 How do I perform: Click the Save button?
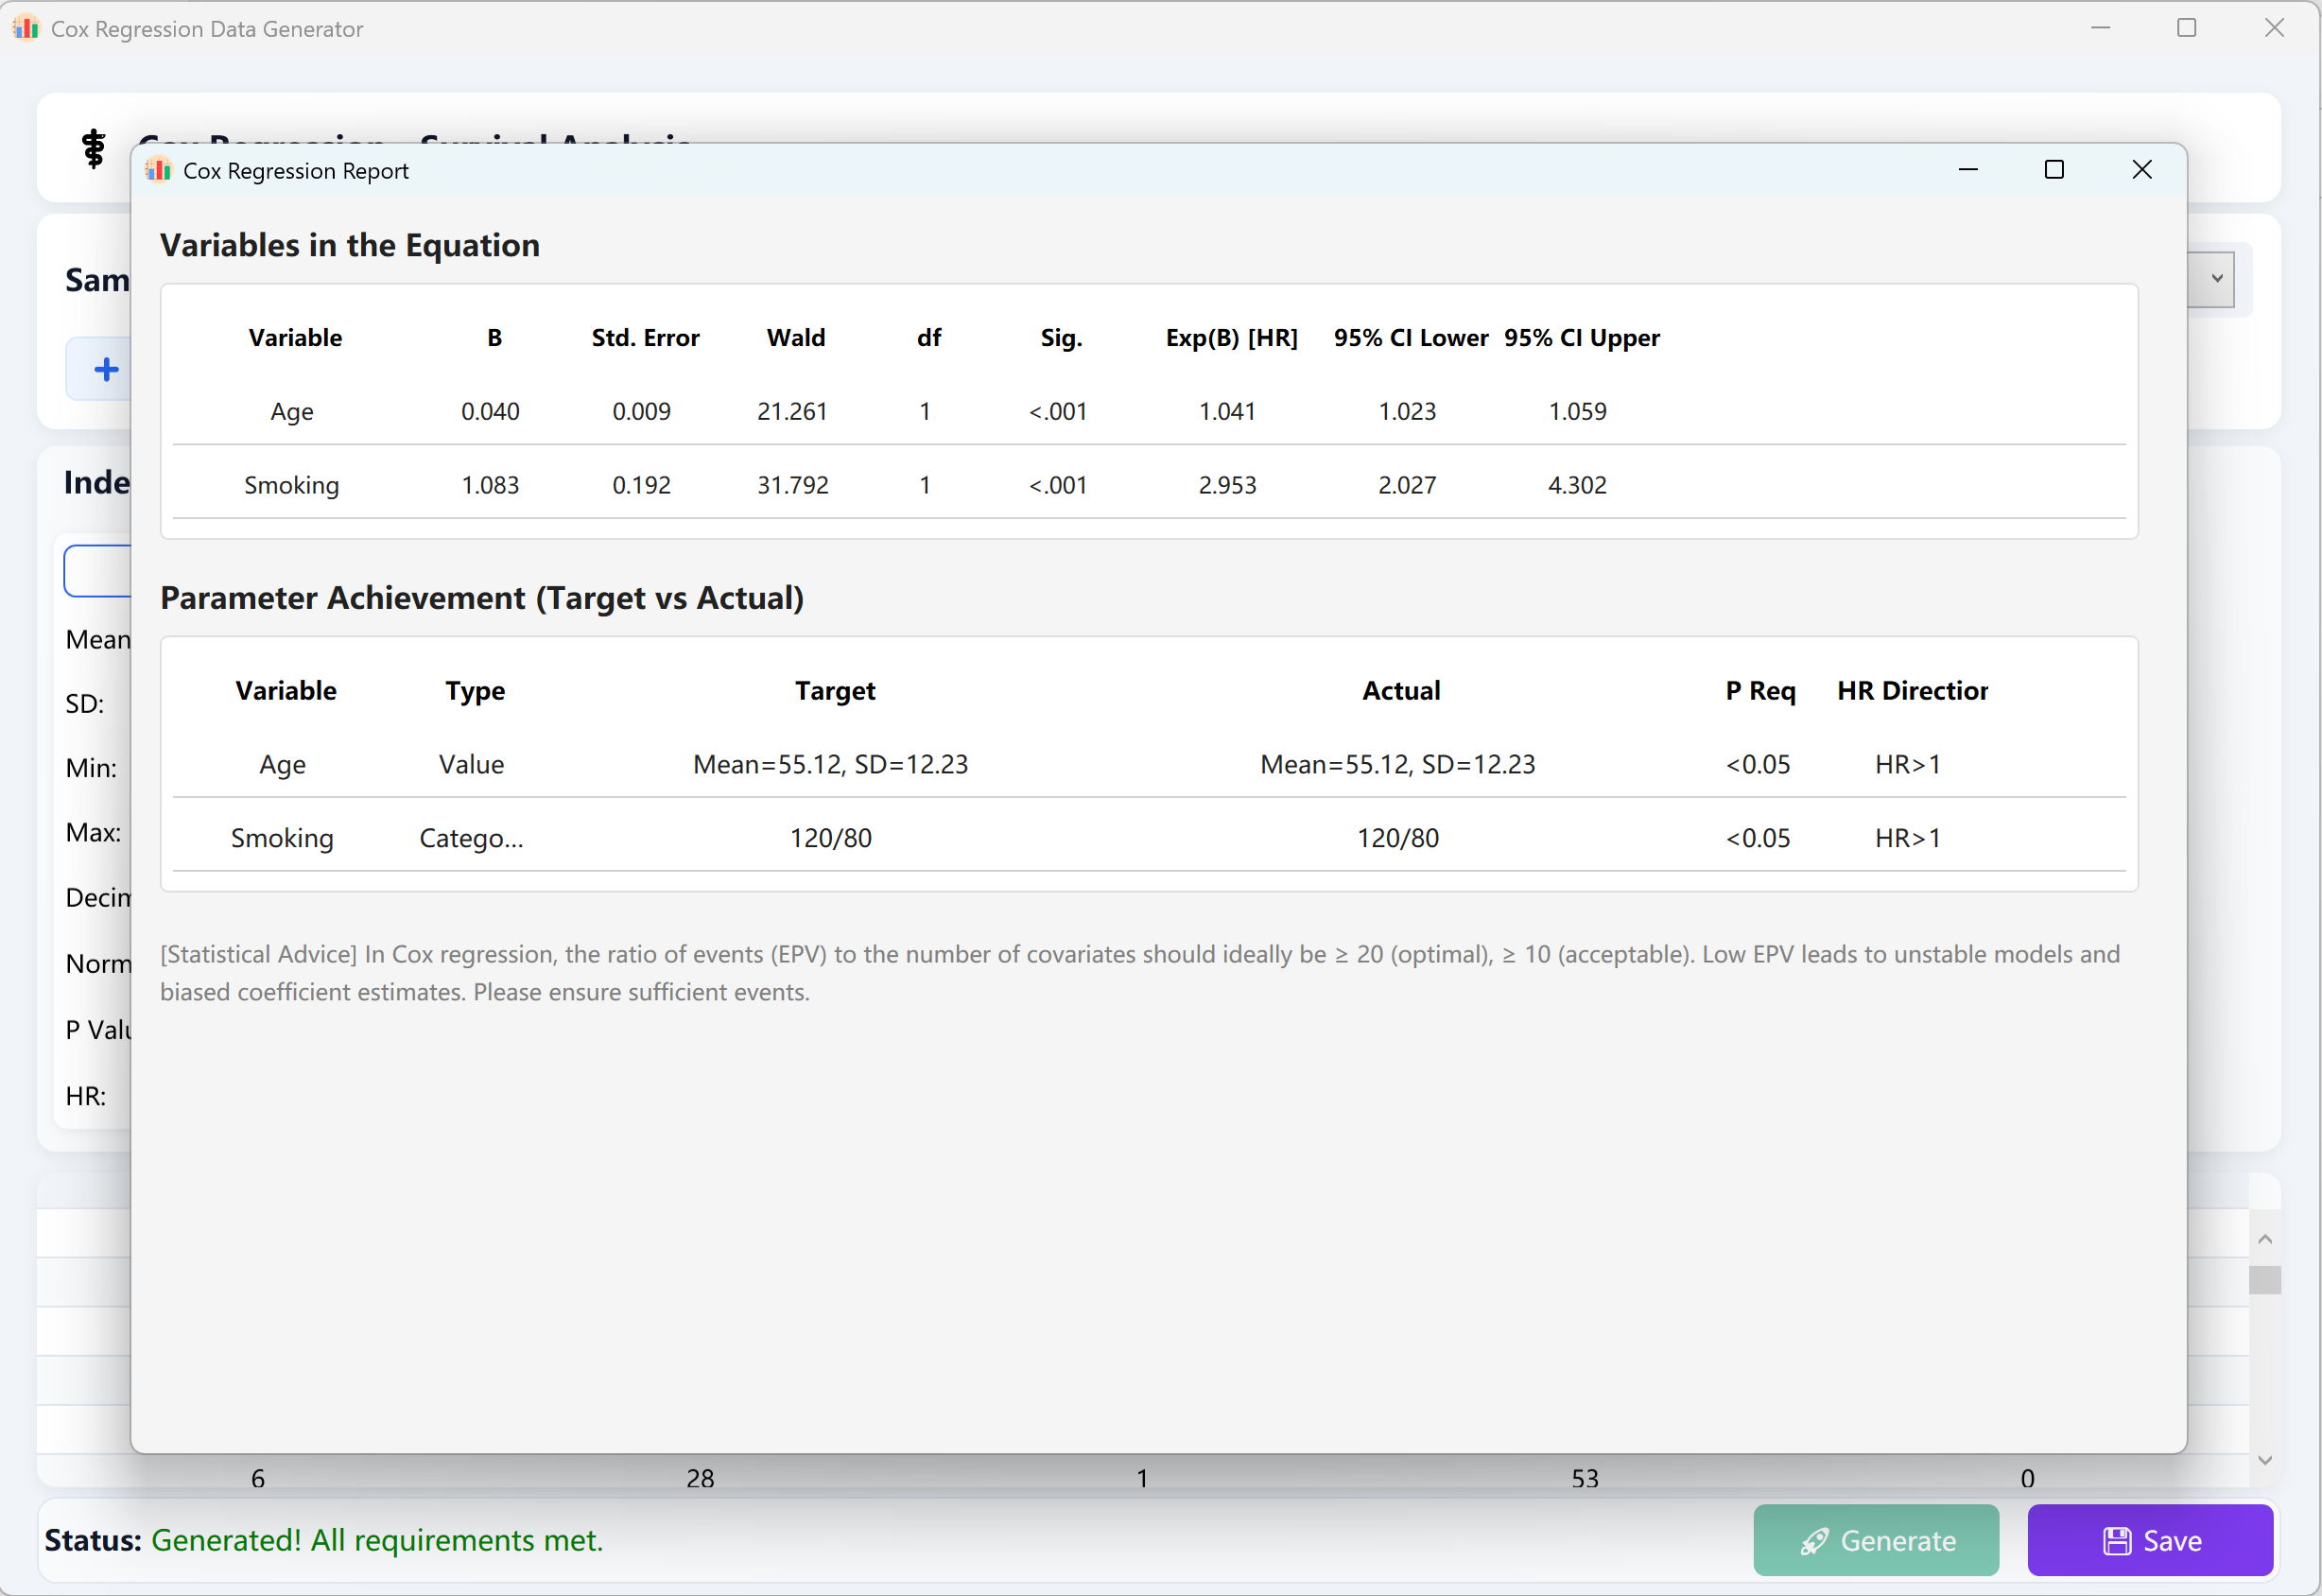coord(2150,1540)
